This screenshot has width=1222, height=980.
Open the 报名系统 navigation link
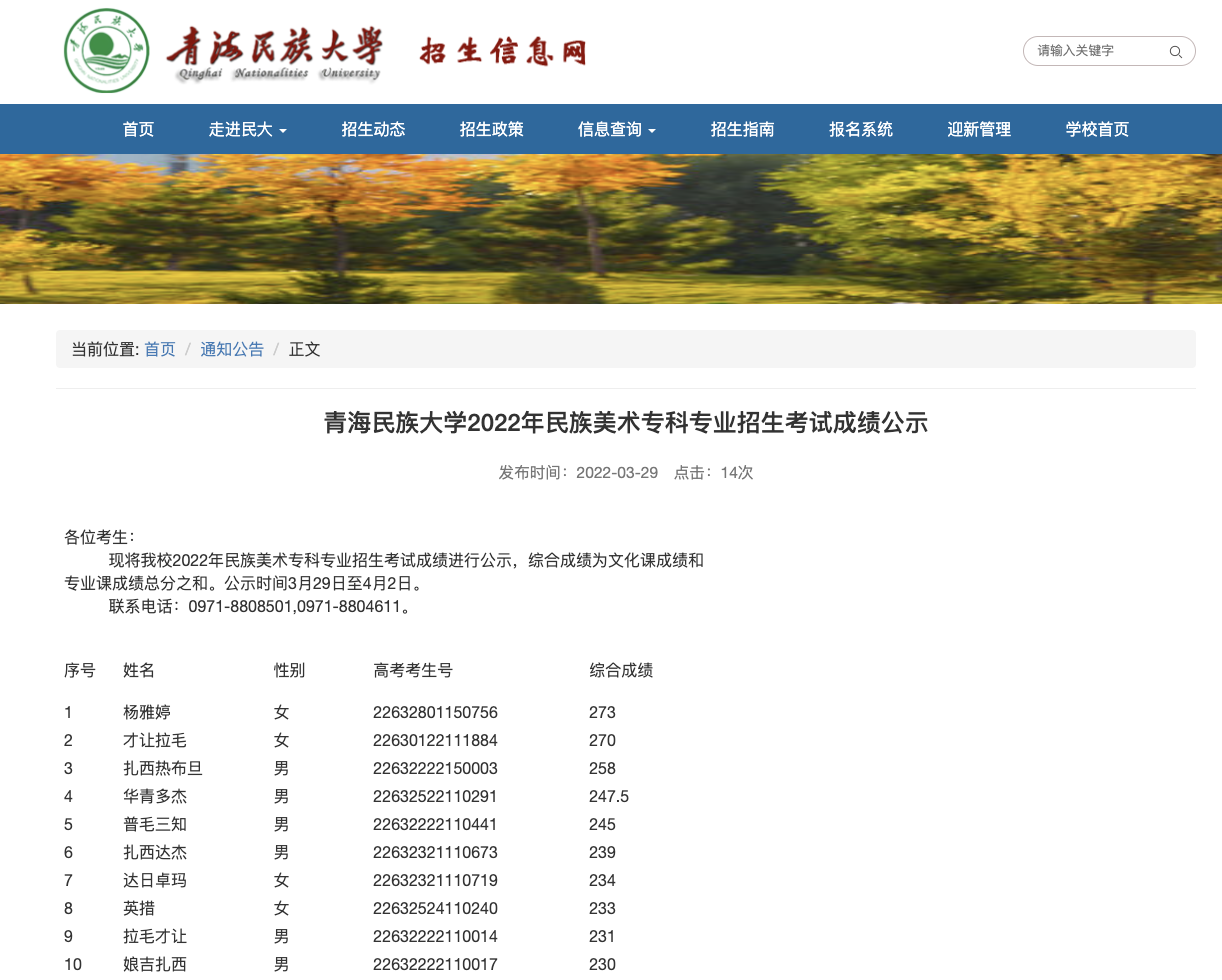point(860,129)
